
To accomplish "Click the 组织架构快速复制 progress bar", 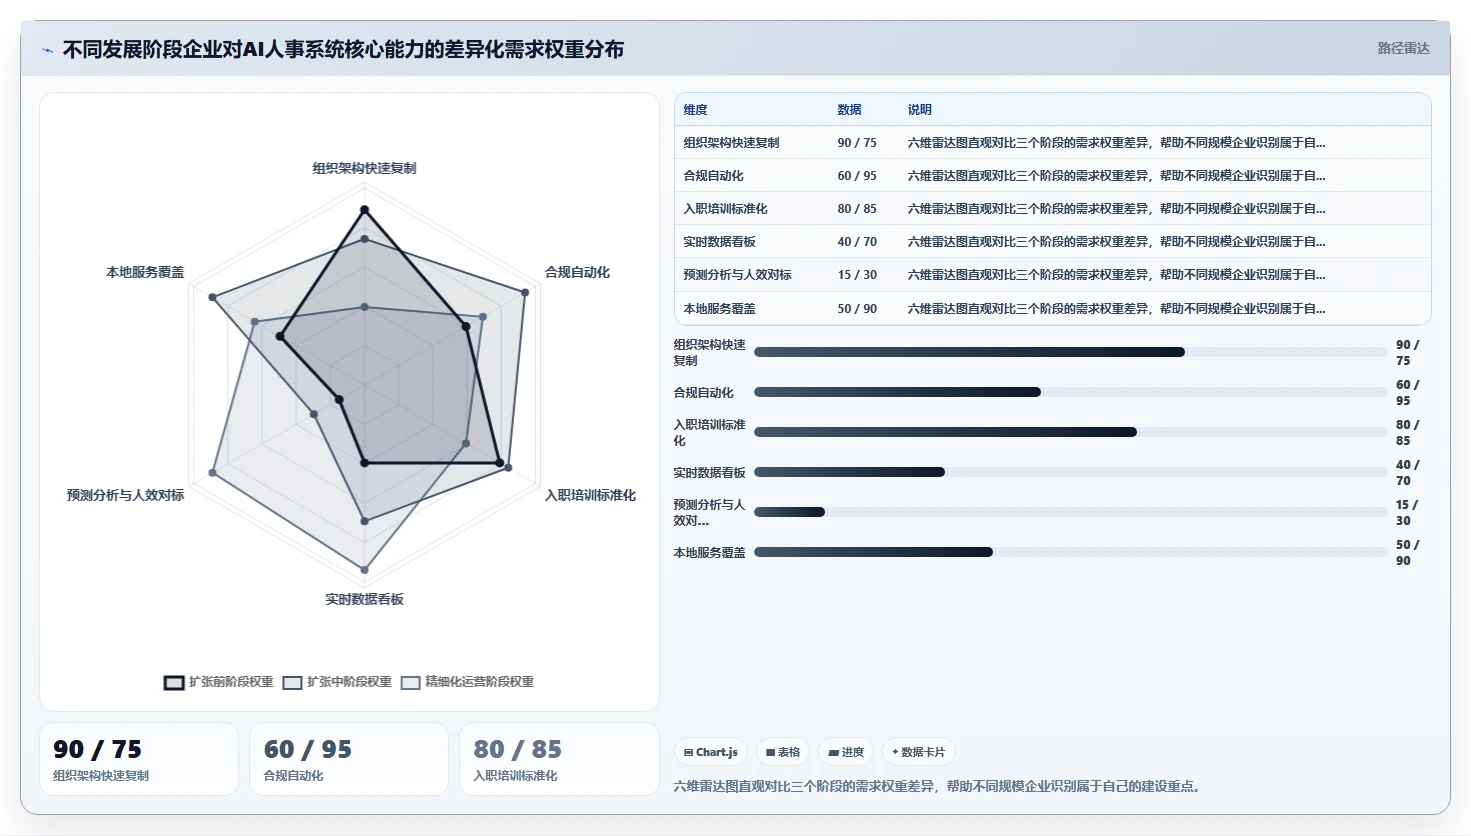I will (1071, 352).
